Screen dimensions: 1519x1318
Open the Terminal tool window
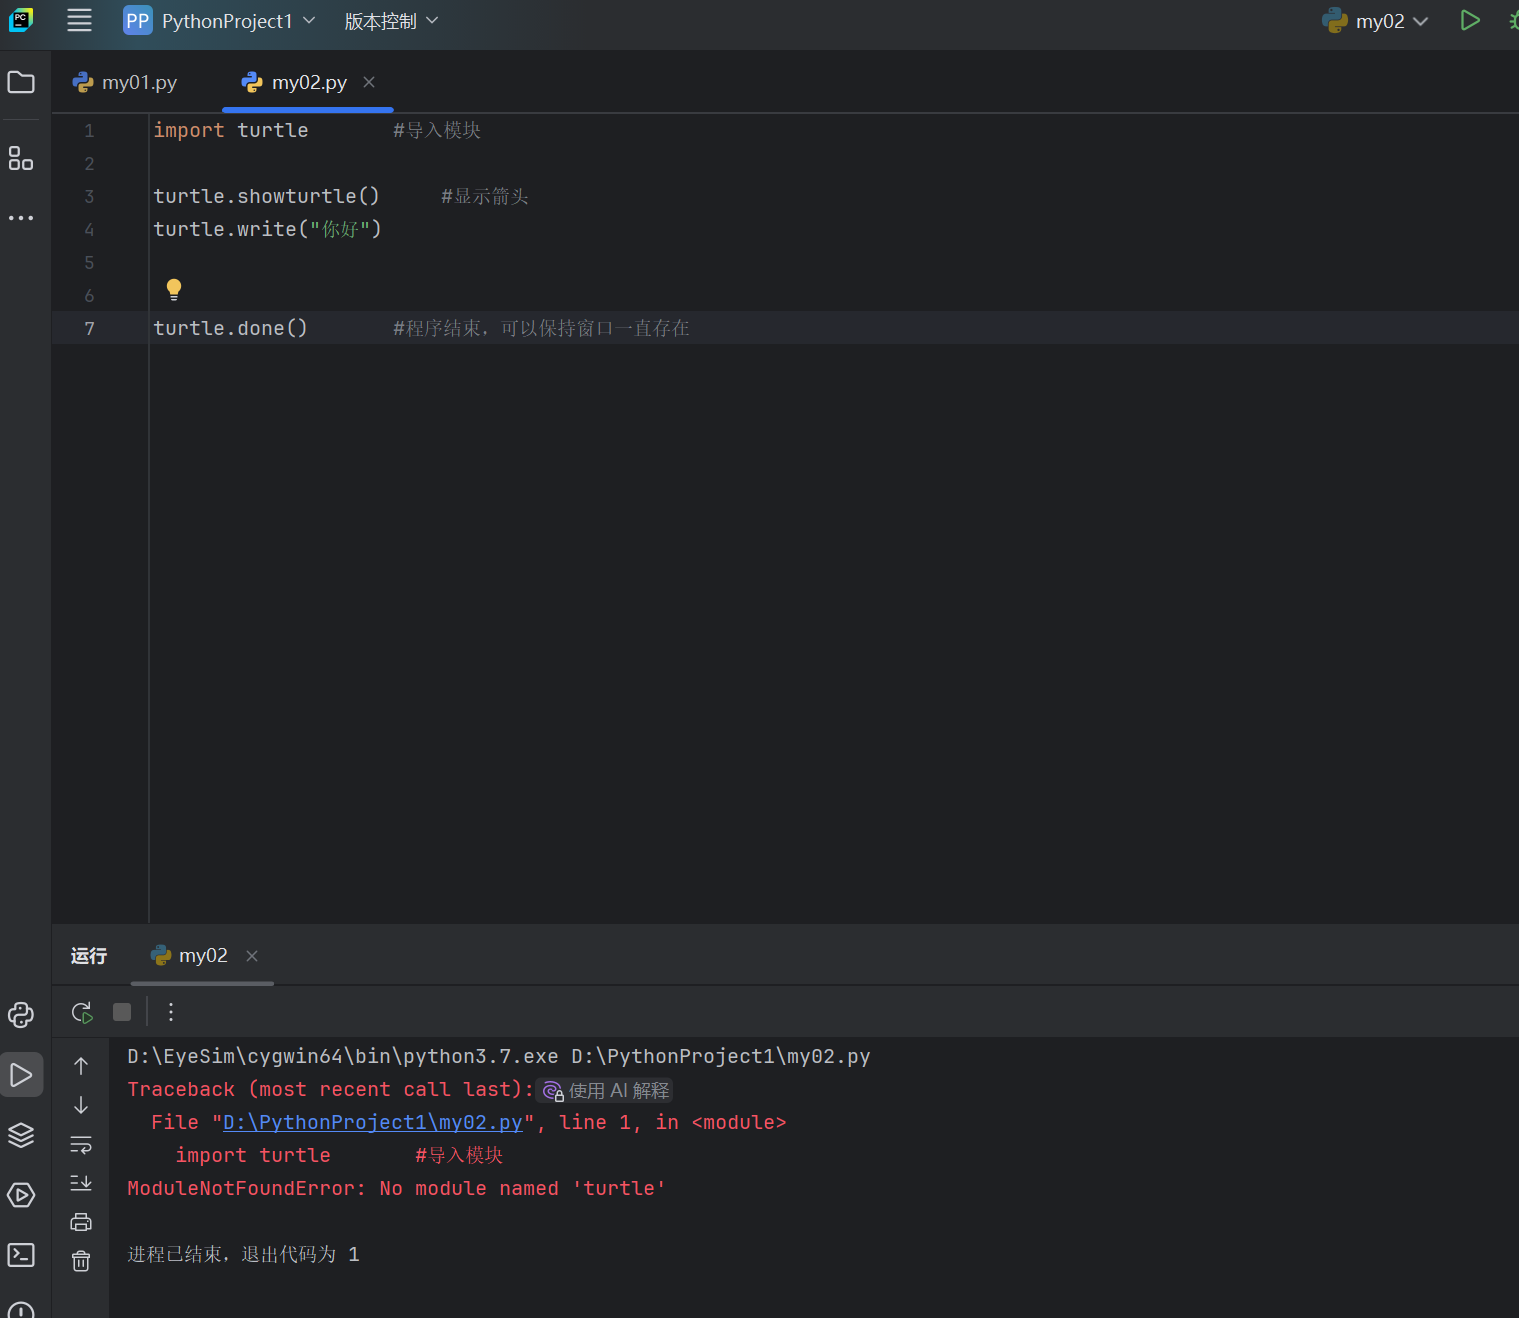(21, 1255)
